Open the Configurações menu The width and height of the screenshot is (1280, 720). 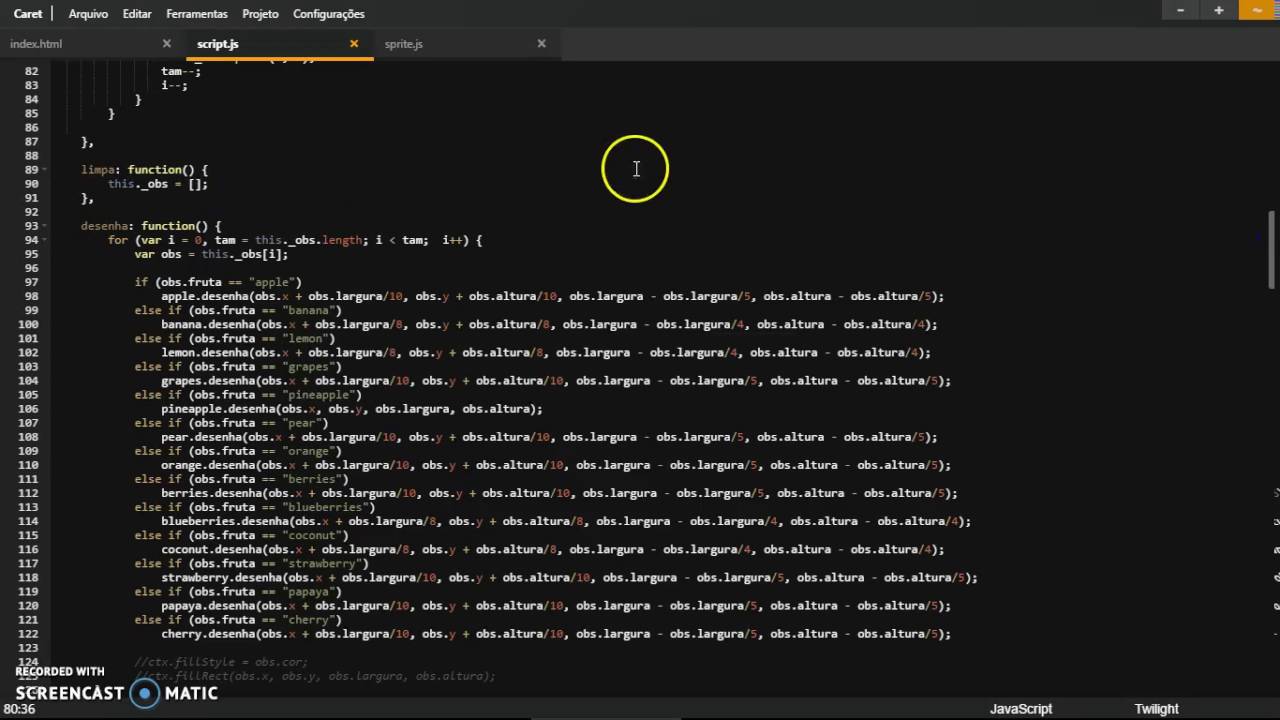click(x=329, y=14)
